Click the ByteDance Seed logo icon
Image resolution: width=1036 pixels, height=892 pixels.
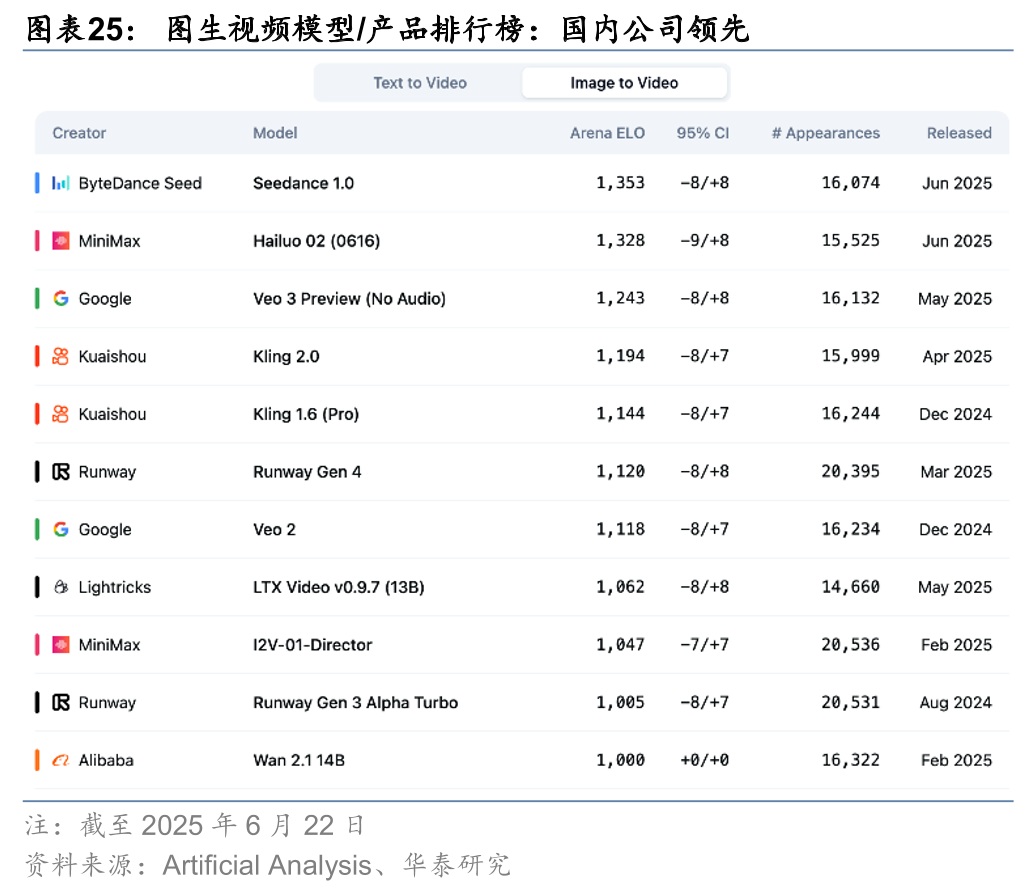pos(61,183)
